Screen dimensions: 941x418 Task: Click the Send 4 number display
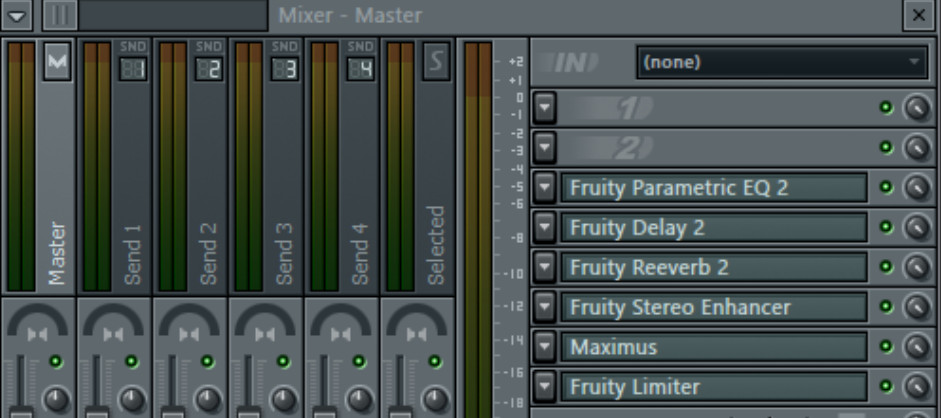(x=360, y=68)
